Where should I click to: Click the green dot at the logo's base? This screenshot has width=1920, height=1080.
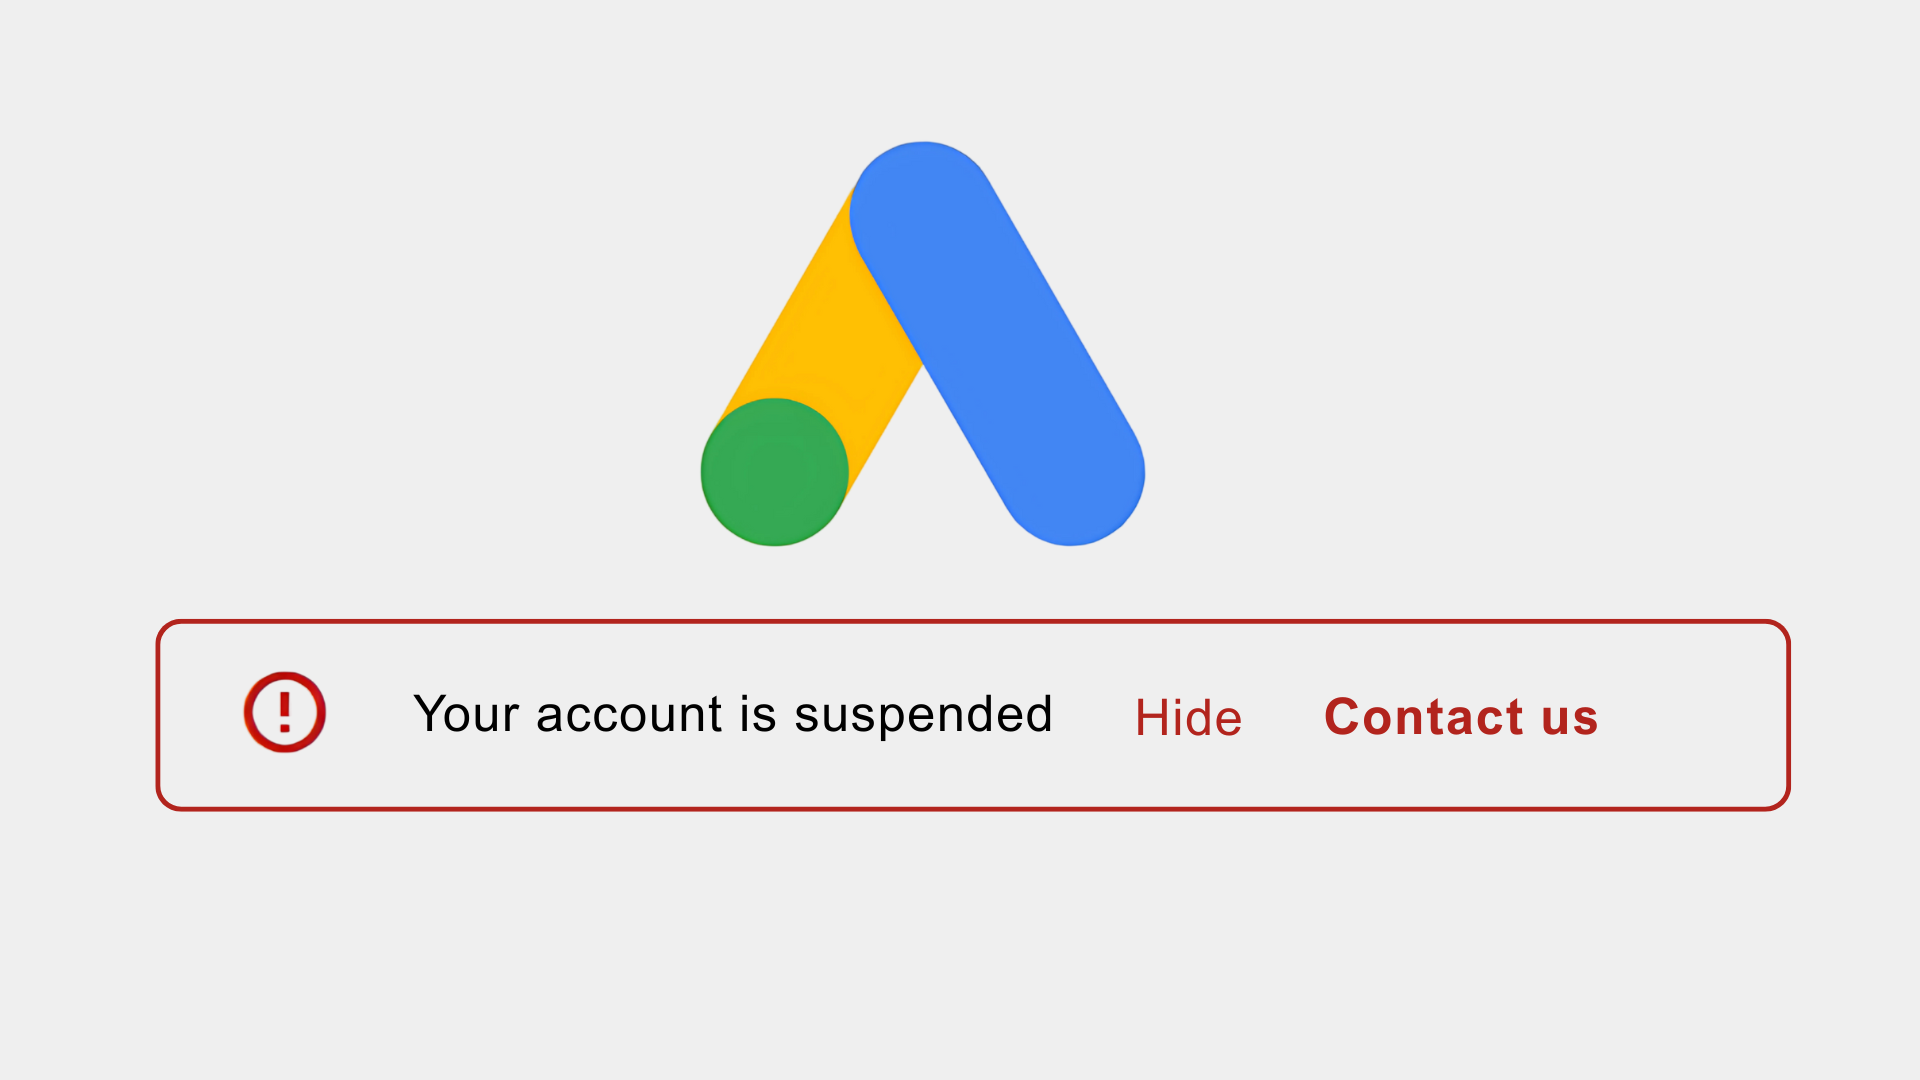pyautogui.click(x=775, y=472)
